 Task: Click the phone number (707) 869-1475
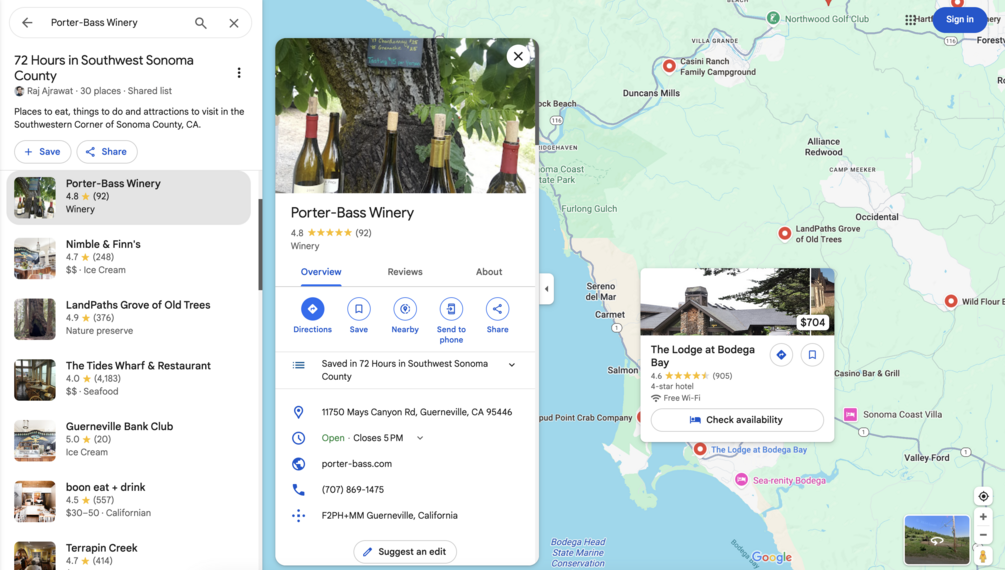(353, 489)
